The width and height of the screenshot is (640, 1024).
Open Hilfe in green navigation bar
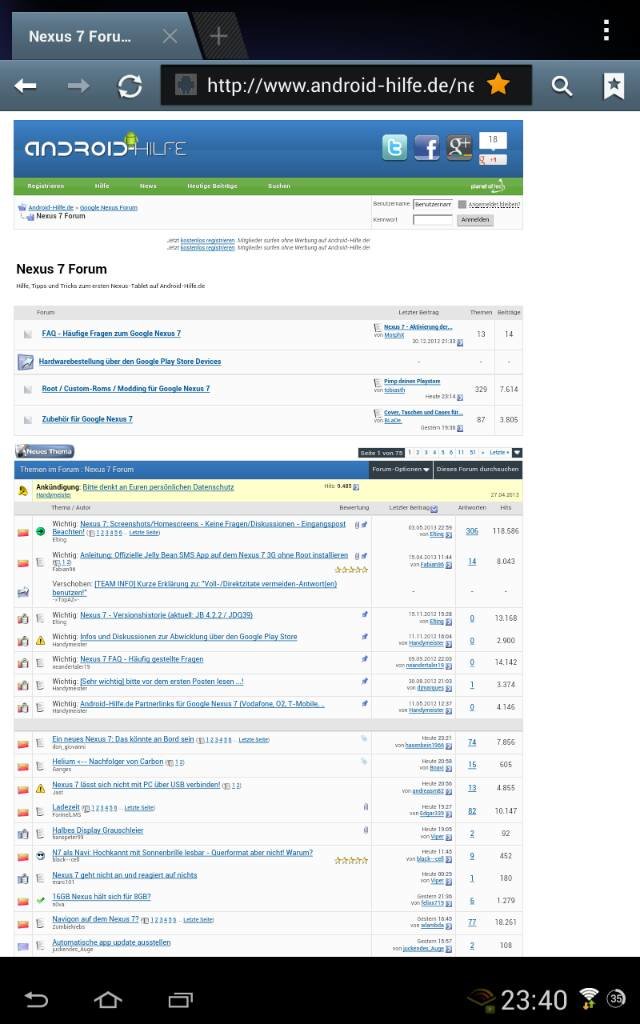102,186
